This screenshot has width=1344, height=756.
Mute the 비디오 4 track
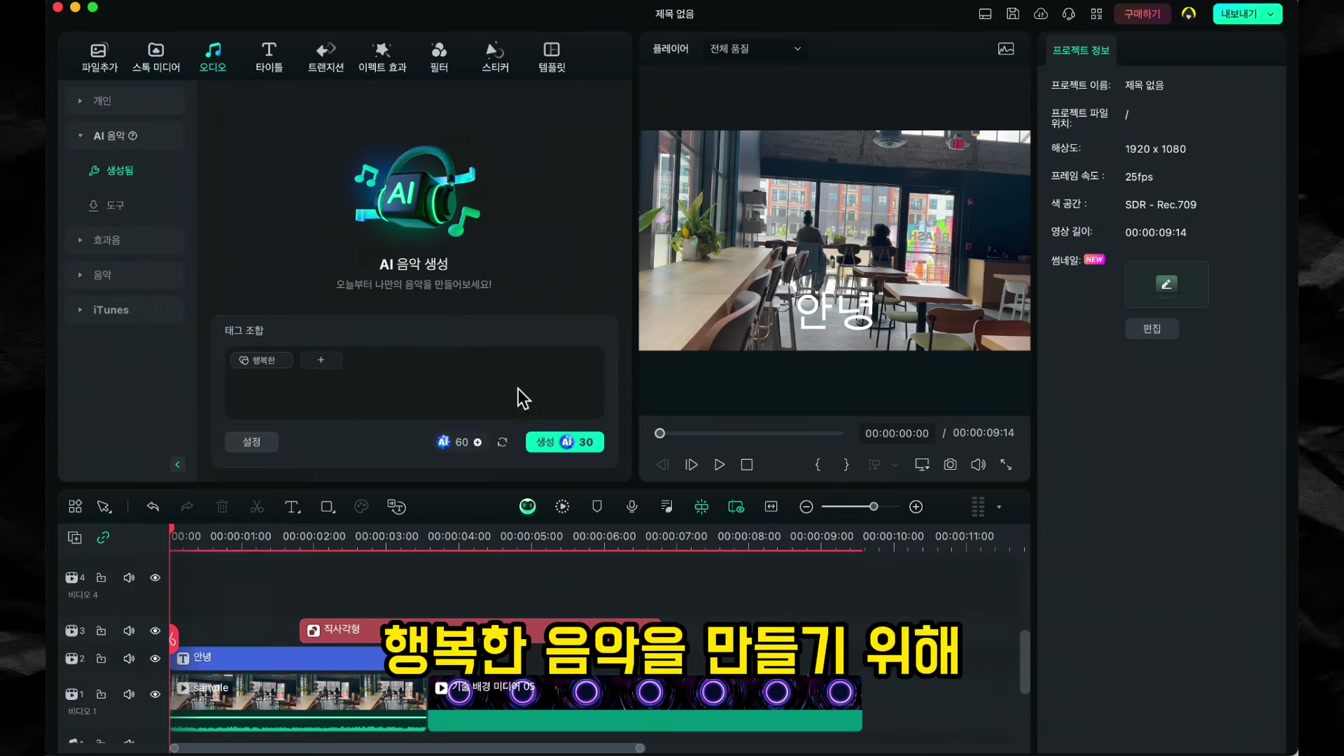(x=129, y=578)
